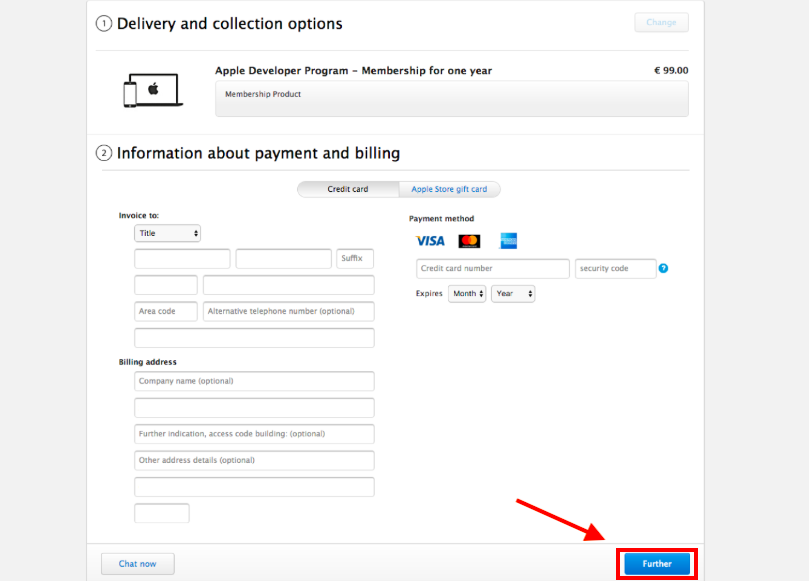Screen dimensions: 809x581
Task: Click the blue Further button
Action: (x=657, y=564)
